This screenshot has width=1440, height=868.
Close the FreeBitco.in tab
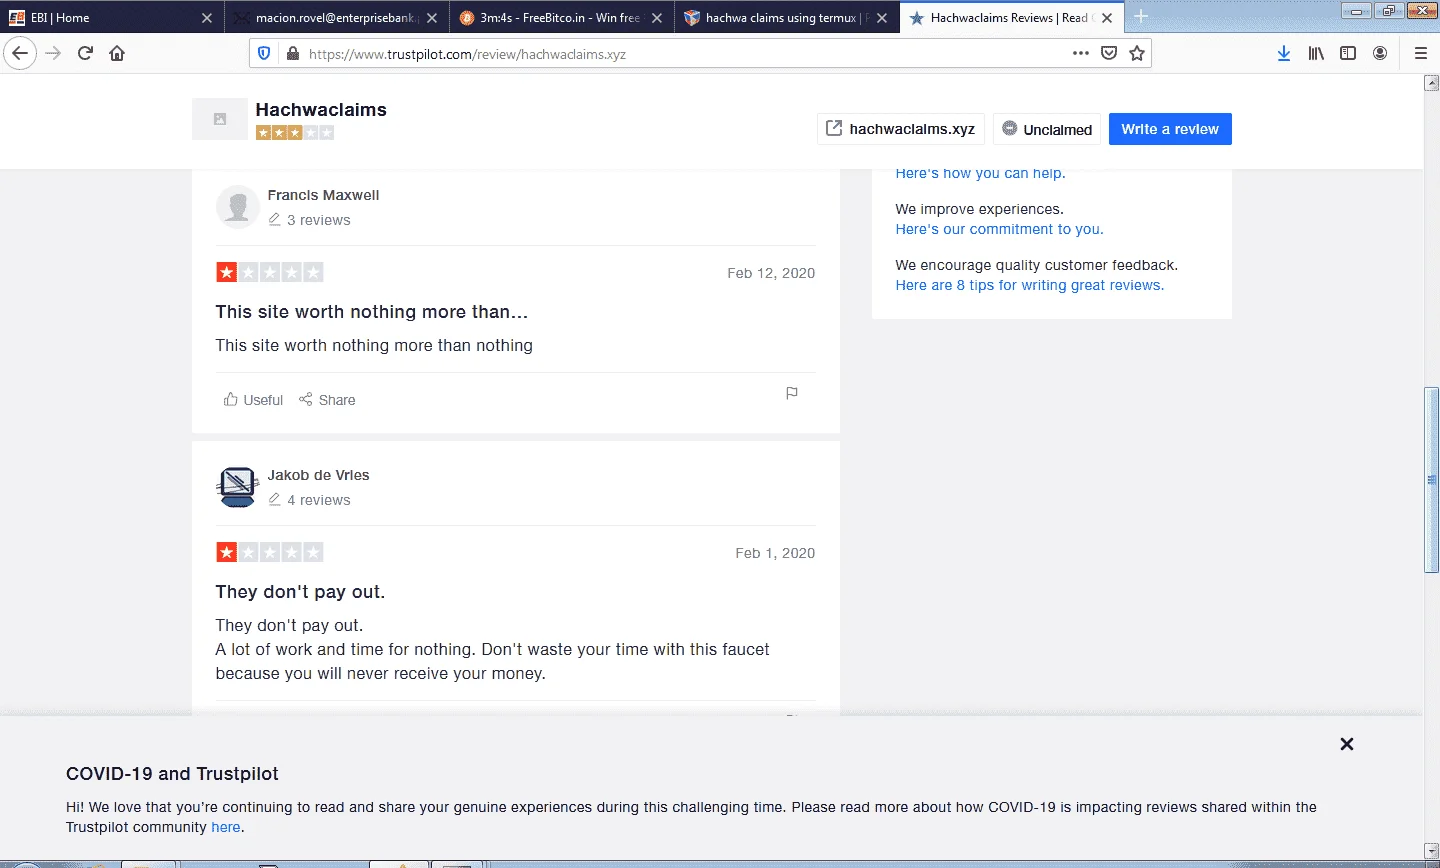tap(657, 18)
